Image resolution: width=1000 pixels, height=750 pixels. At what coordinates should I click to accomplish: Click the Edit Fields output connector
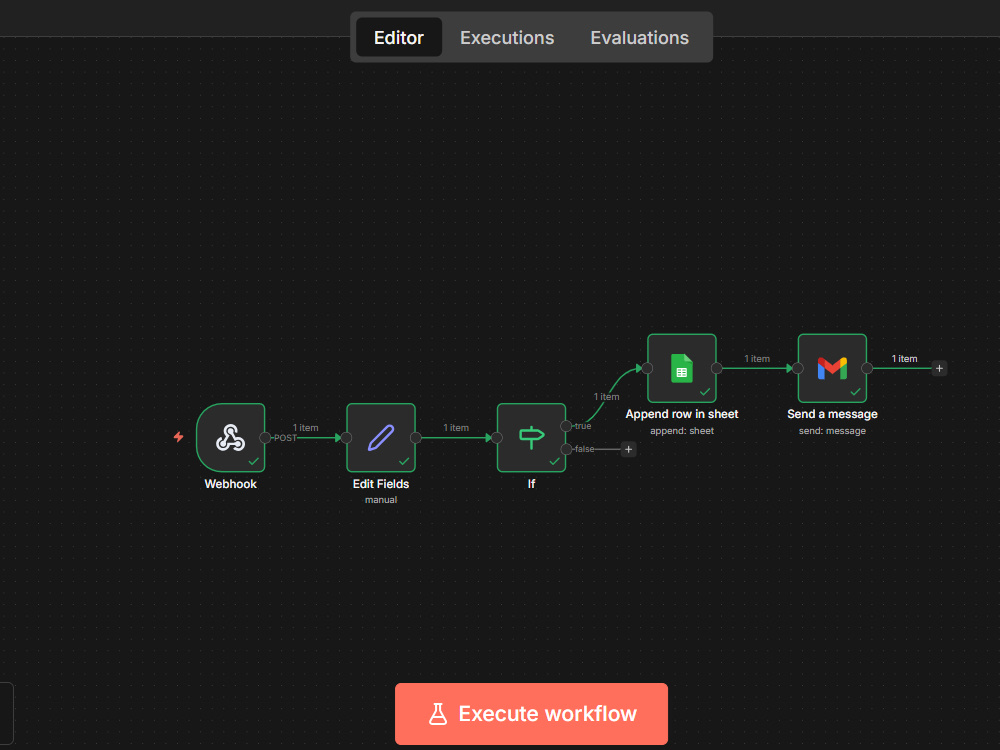tap(416, 438)
